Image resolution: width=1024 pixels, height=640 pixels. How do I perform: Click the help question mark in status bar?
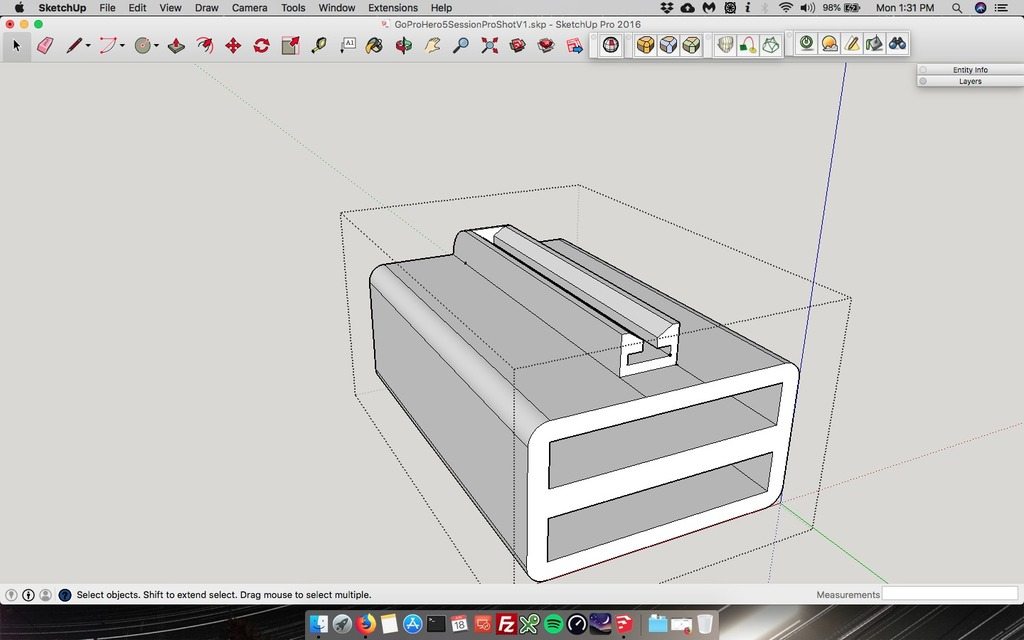tap(65, 594)
